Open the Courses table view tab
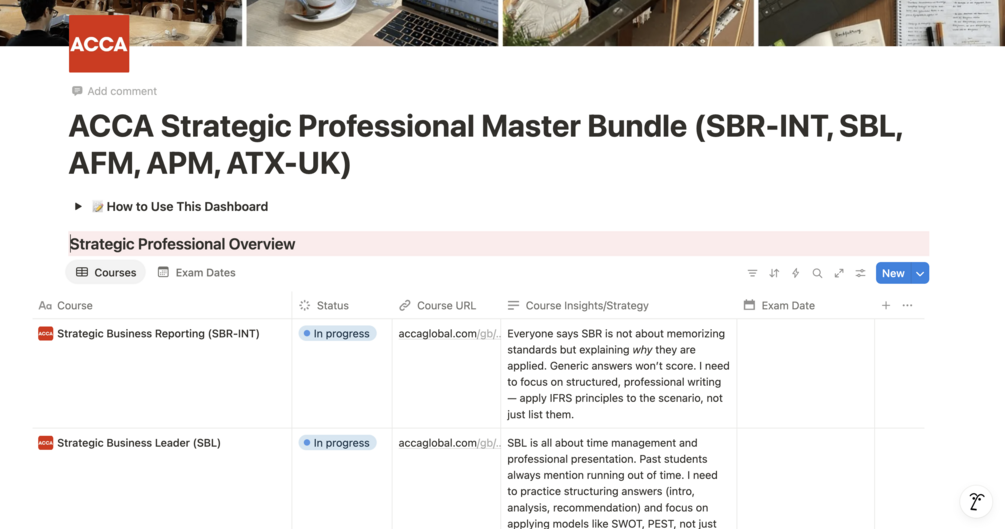Viewport: 1005px width, 529px height. [106, 273]
